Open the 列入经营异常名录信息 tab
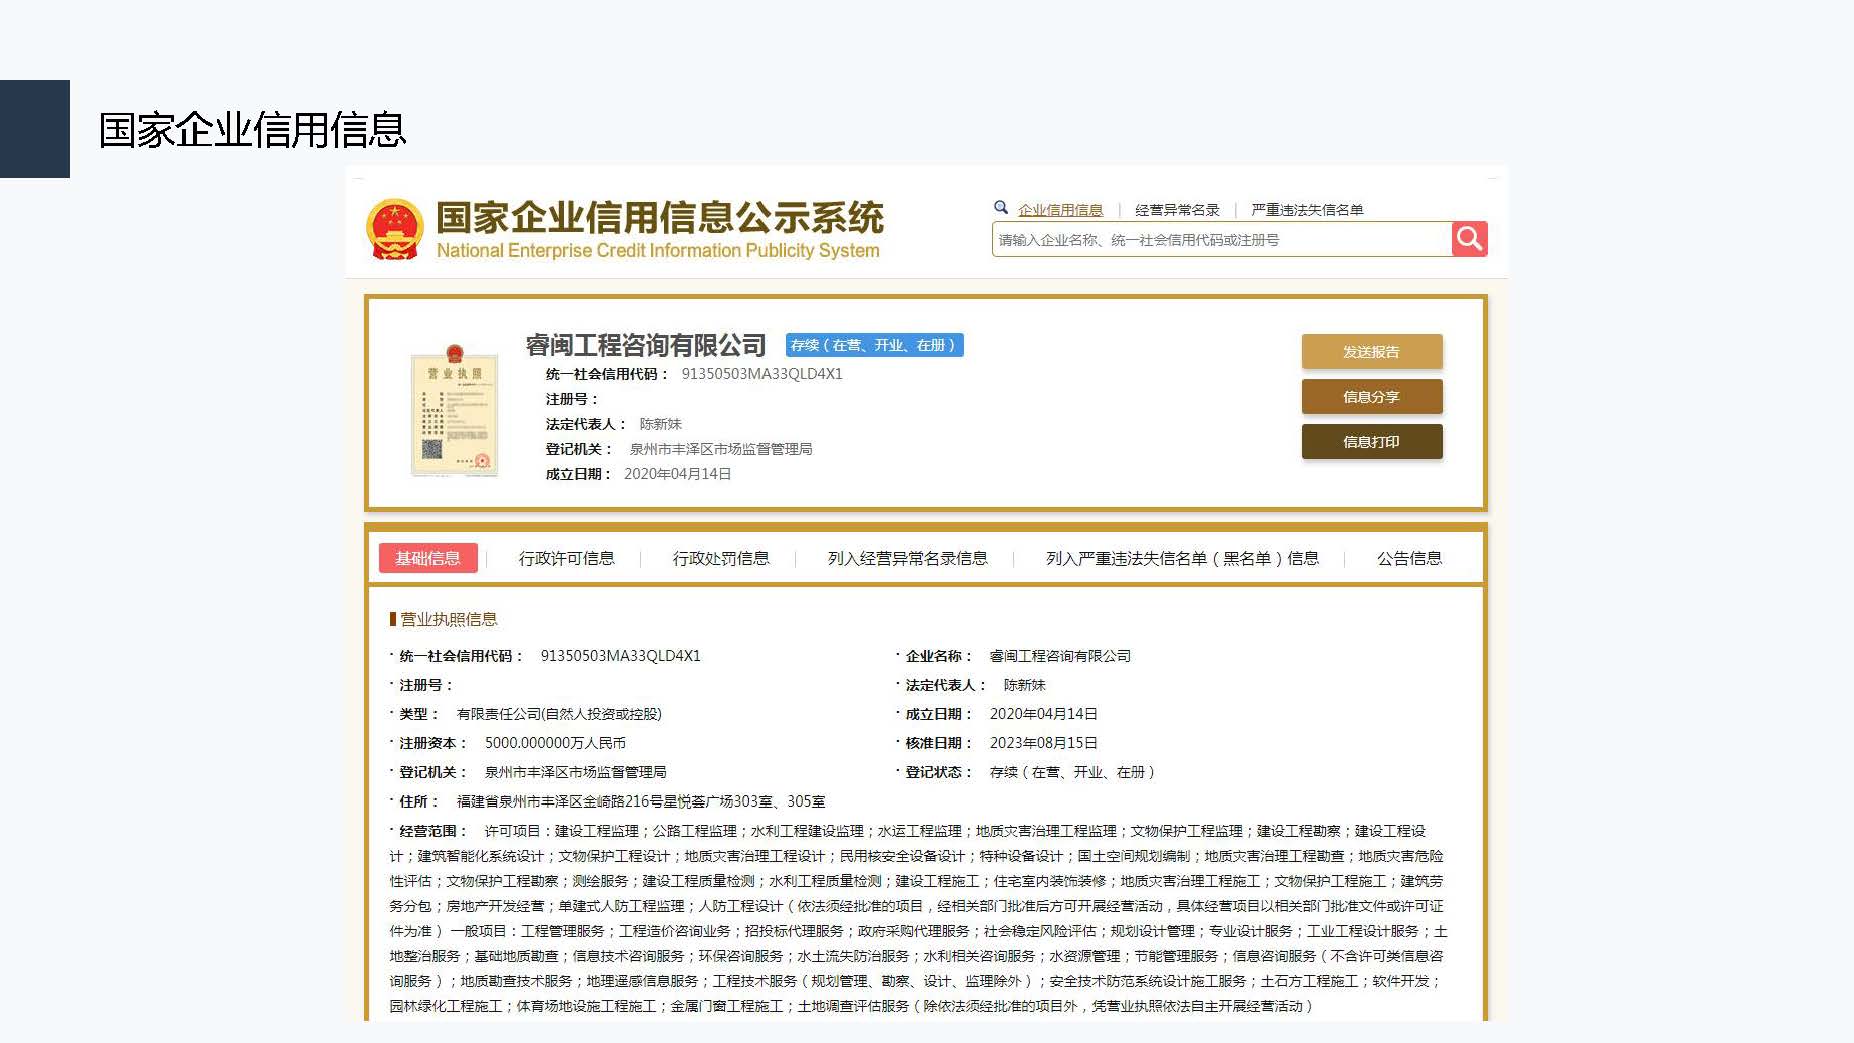The image size is (1854, 1043). click(x=907, y=558)
